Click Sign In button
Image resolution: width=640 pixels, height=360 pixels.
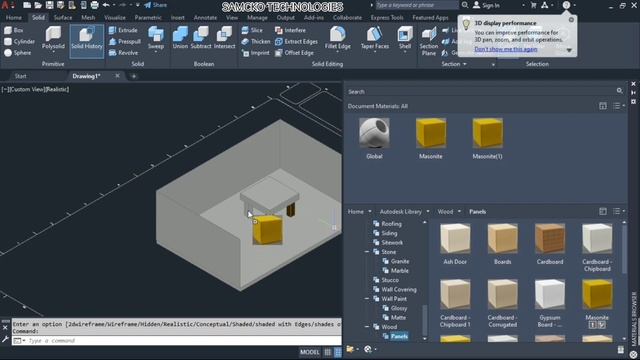486,5
